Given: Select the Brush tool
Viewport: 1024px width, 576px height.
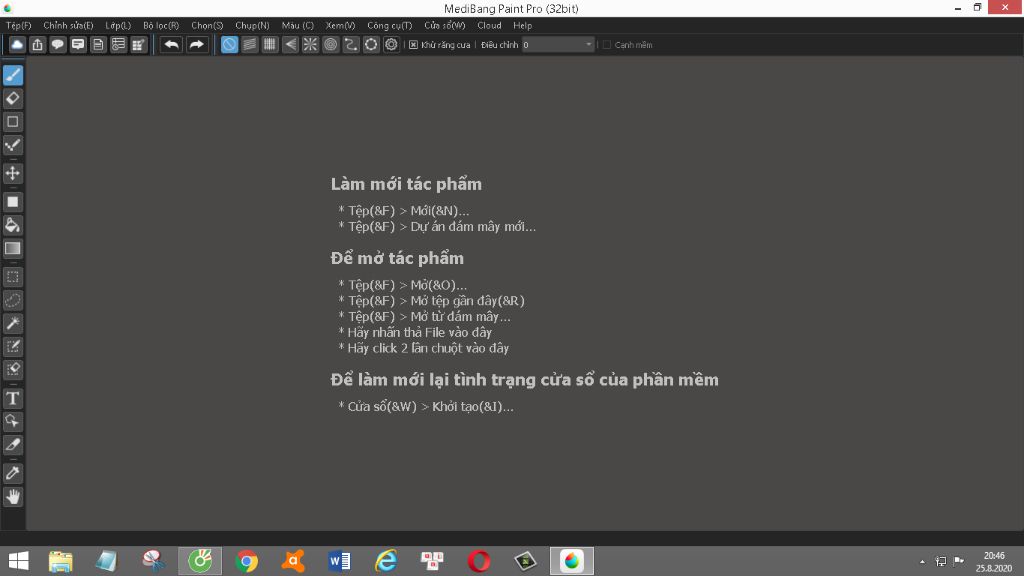Looking at the screenshot, I should (x=12, y=75).
